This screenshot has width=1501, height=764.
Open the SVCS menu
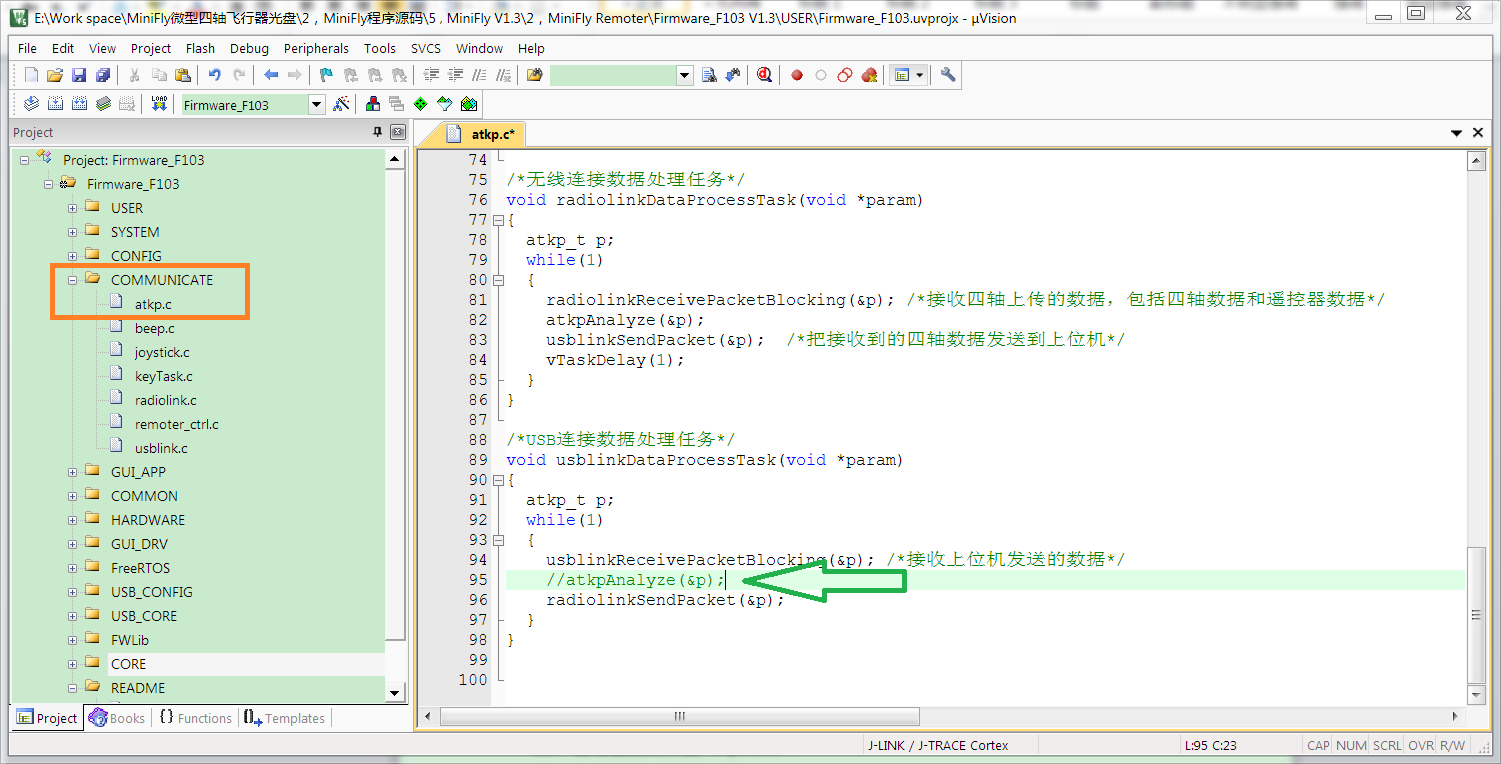425,48
